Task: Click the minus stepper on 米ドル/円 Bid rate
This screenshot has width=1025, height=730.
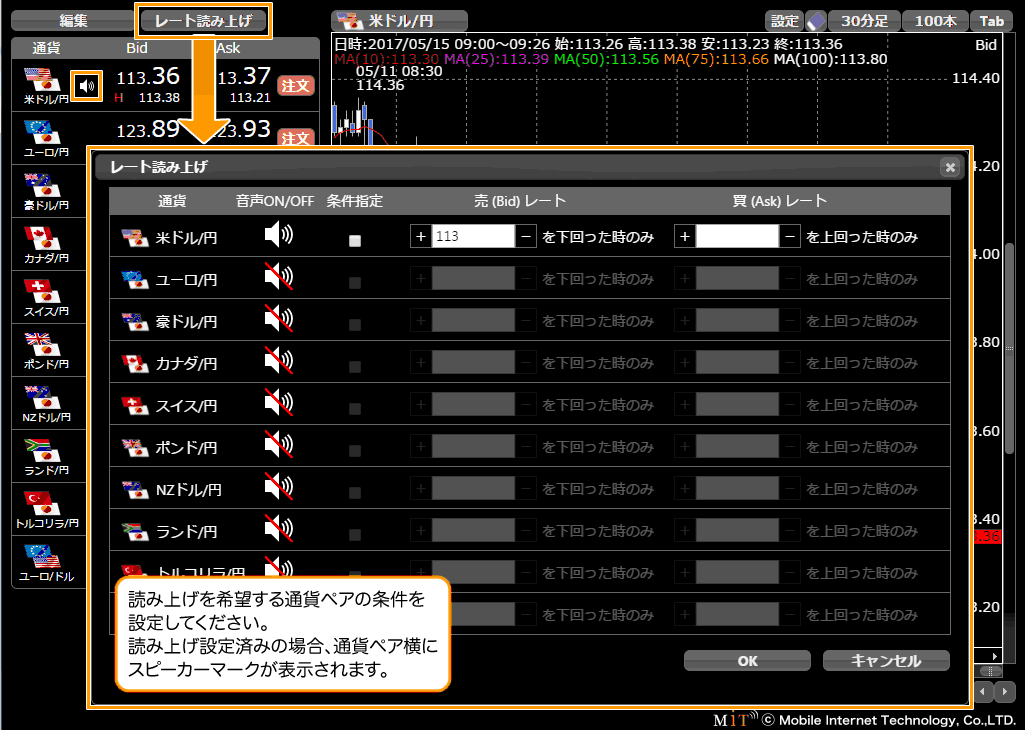Action: pyautogui.click(x=526, y=237)
